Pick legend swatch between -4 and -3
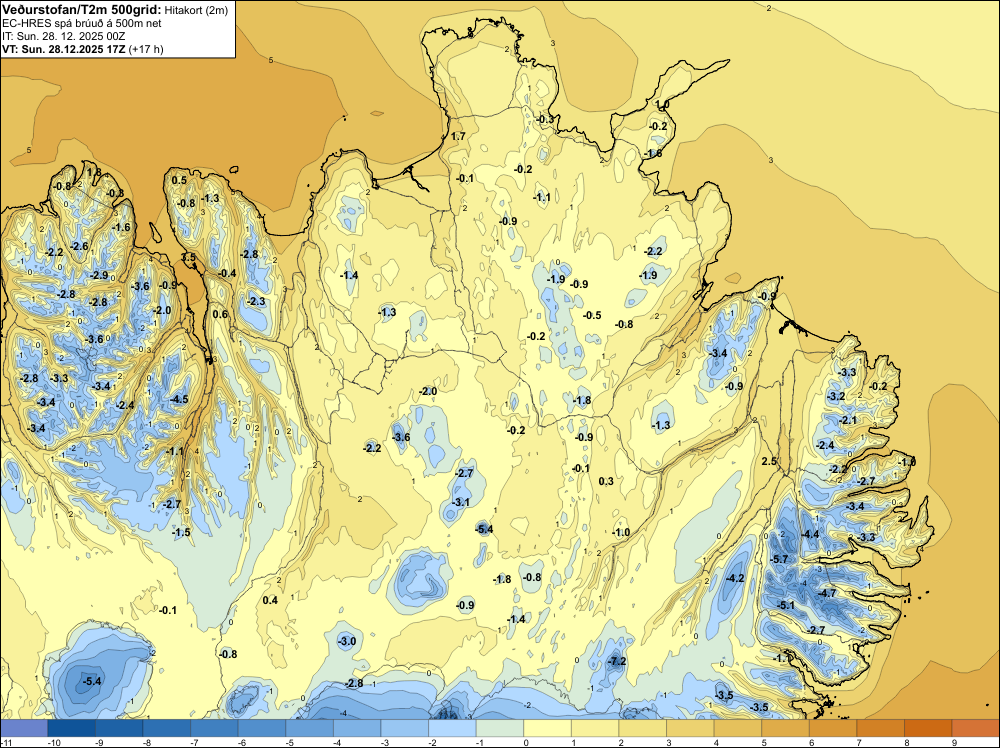 [x=357, y=728]
